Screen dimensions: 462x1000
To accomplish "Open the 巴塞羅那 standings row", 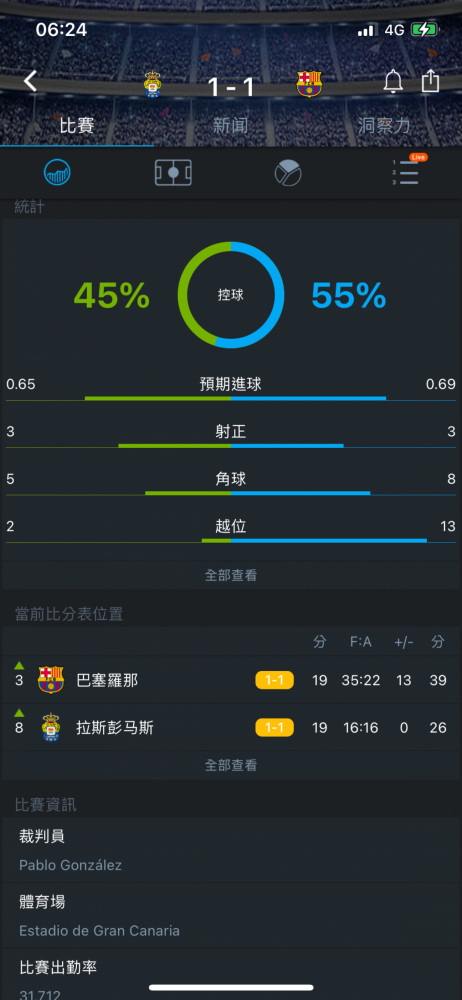I will click(231, 680).
